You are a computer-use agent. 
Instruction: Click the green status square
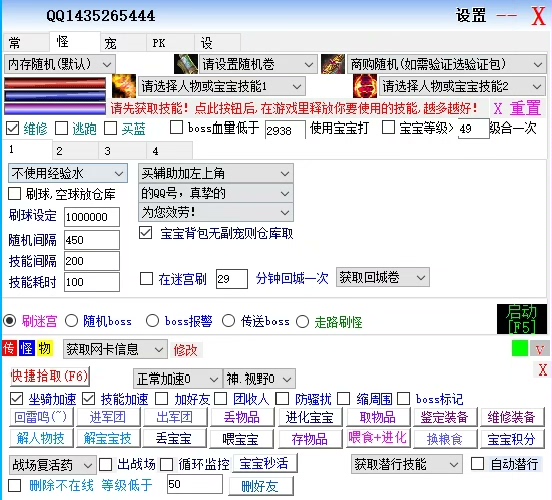(x=520, y=349)
